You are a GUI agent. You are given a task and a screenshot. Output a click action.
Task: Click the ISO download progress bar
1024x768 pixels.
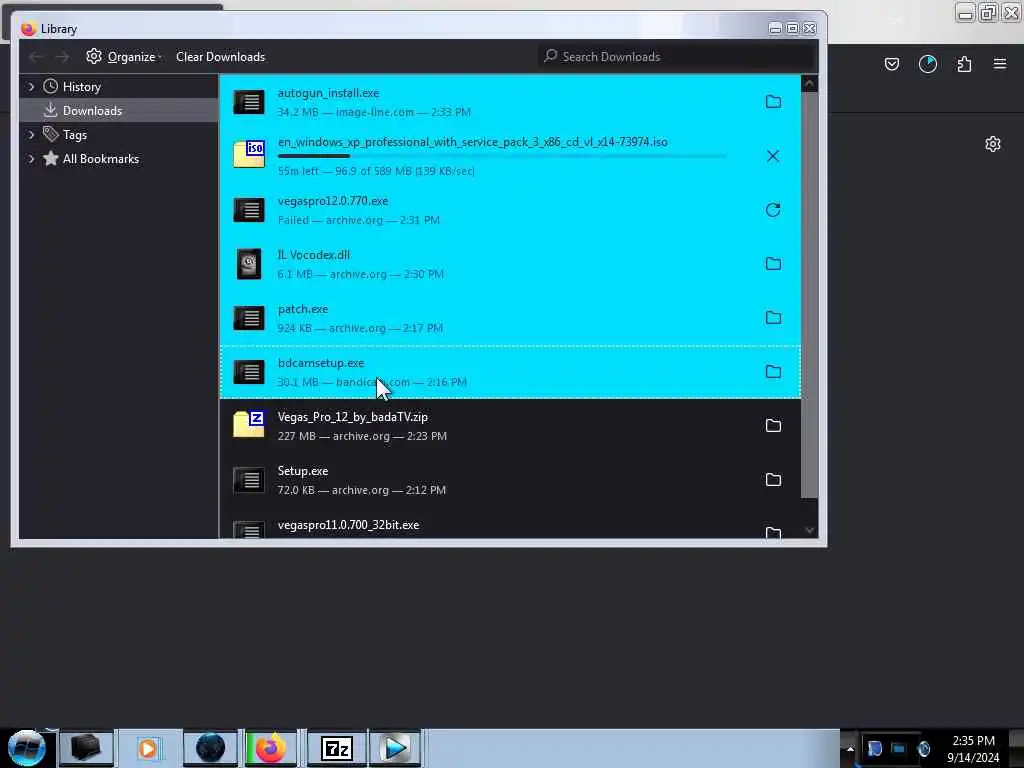tap(502, 156)
